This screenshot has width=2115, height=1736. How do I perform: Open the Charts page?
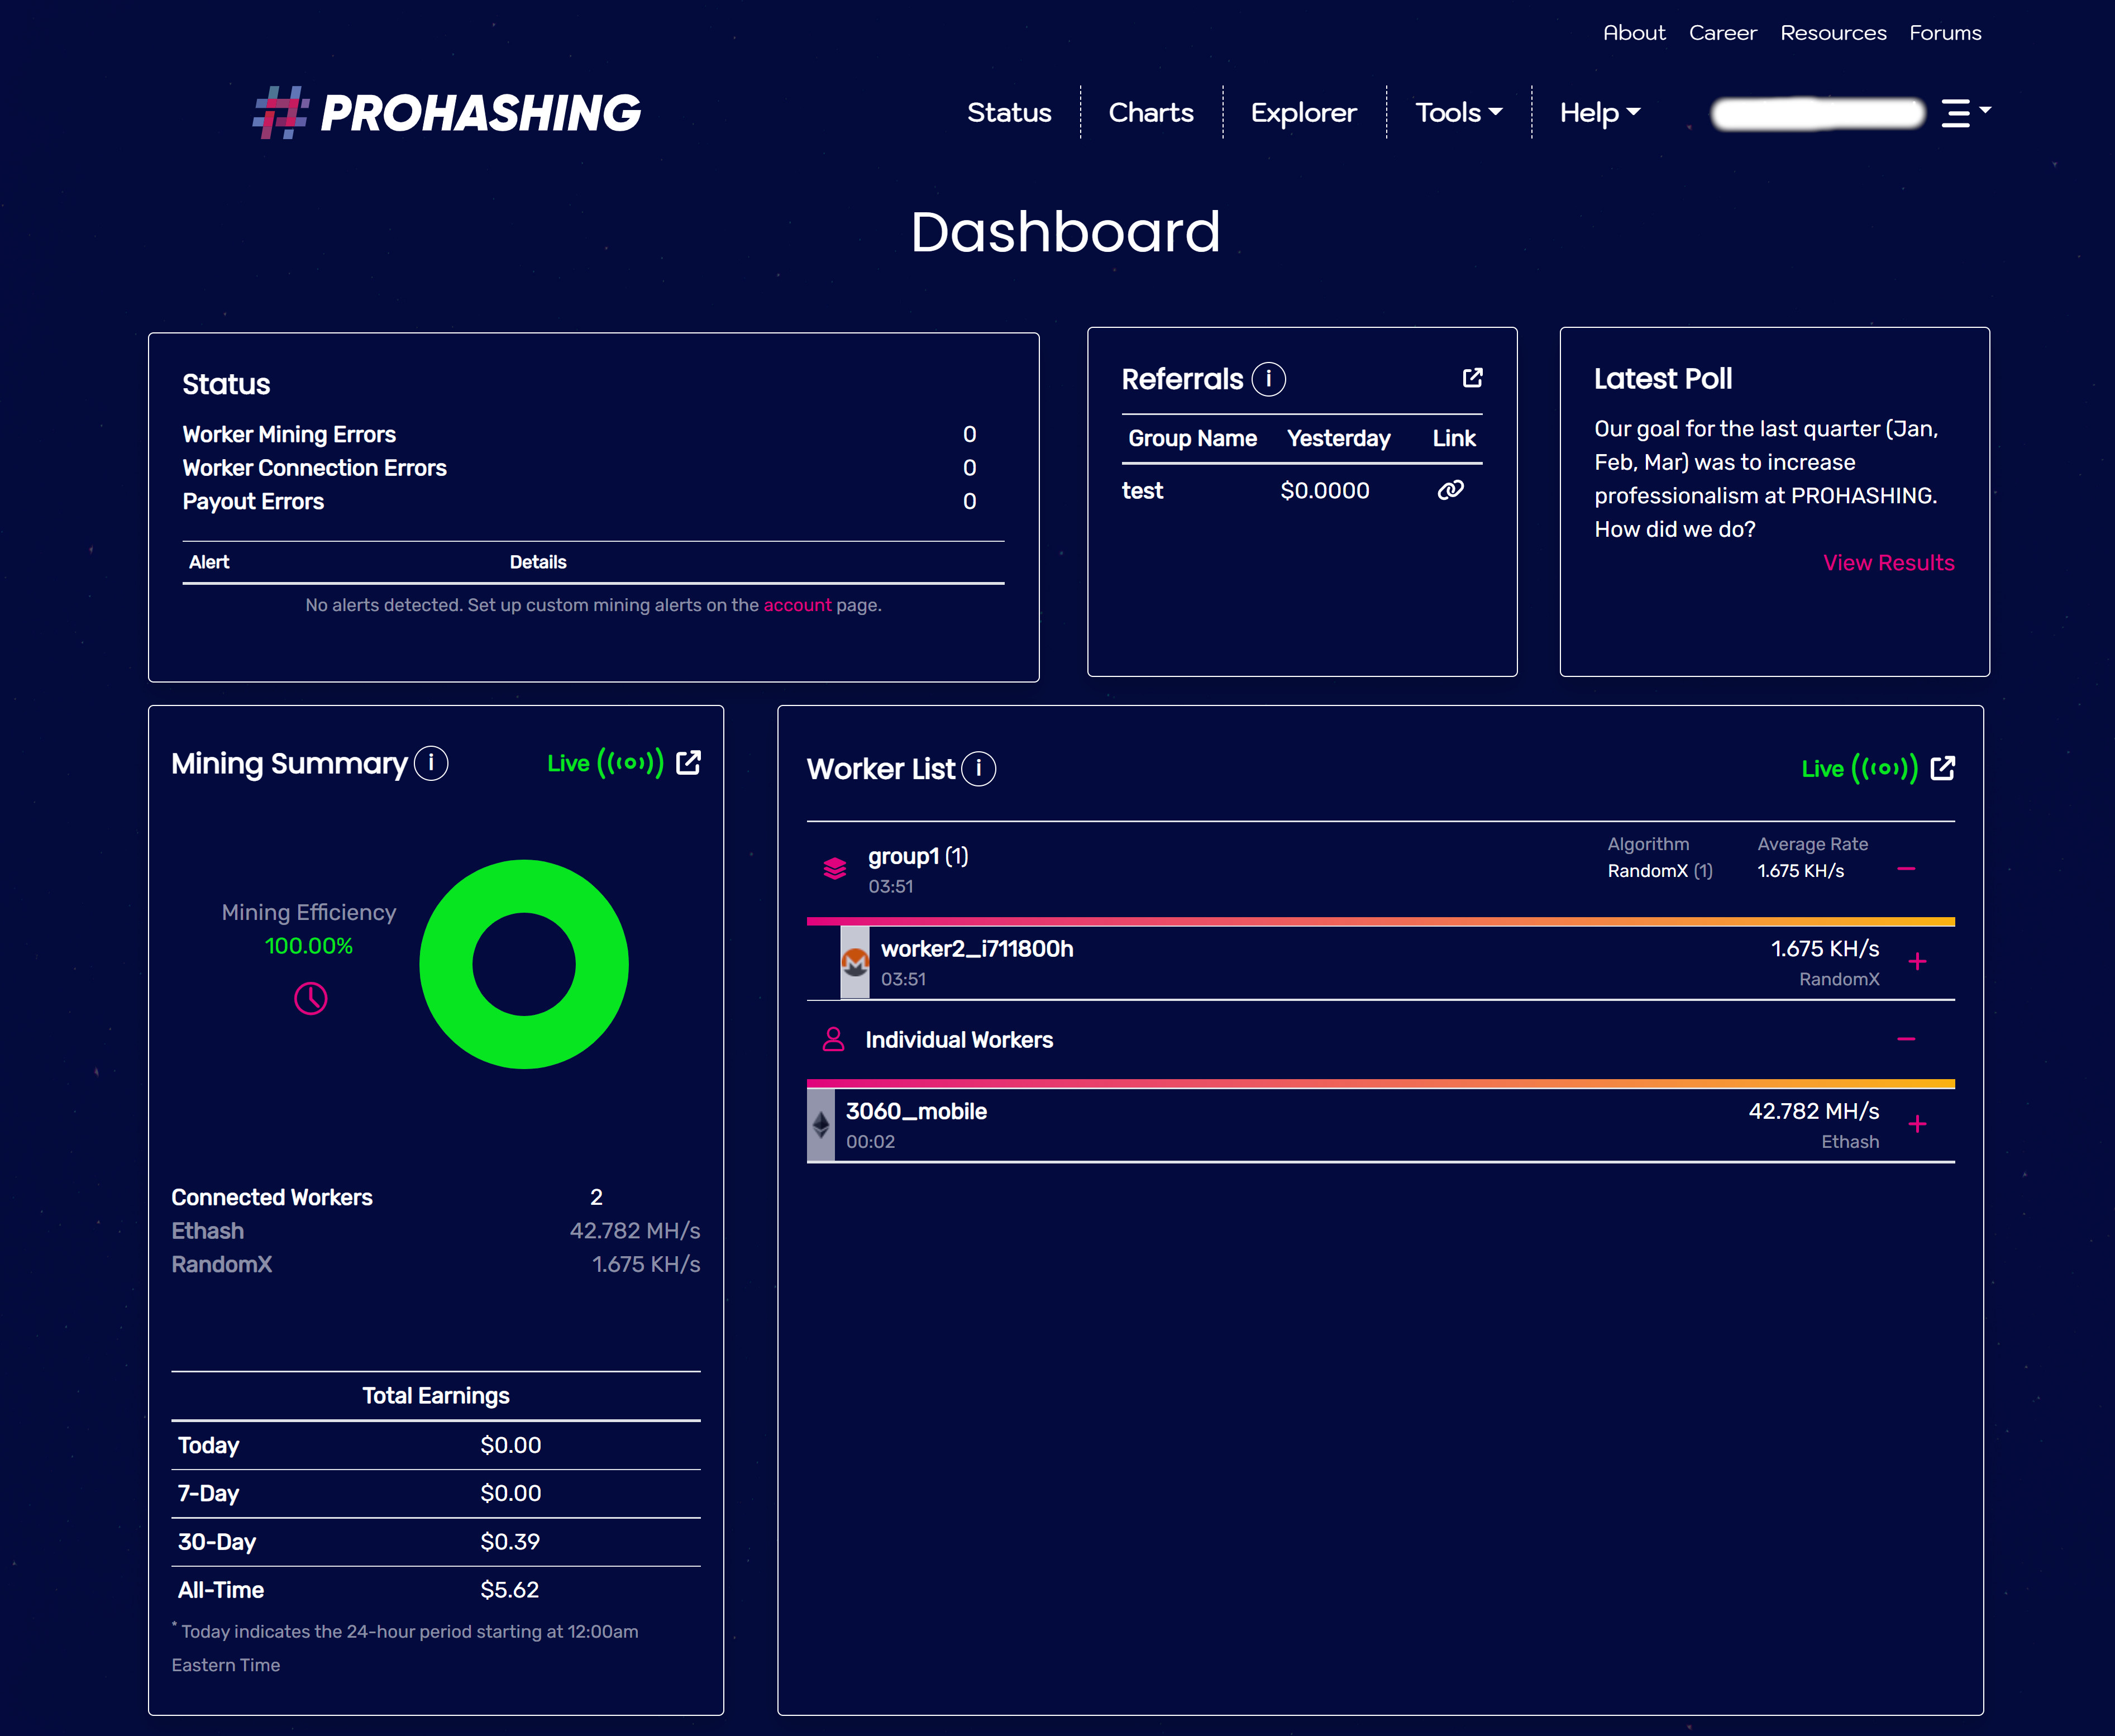(1151, 112)
